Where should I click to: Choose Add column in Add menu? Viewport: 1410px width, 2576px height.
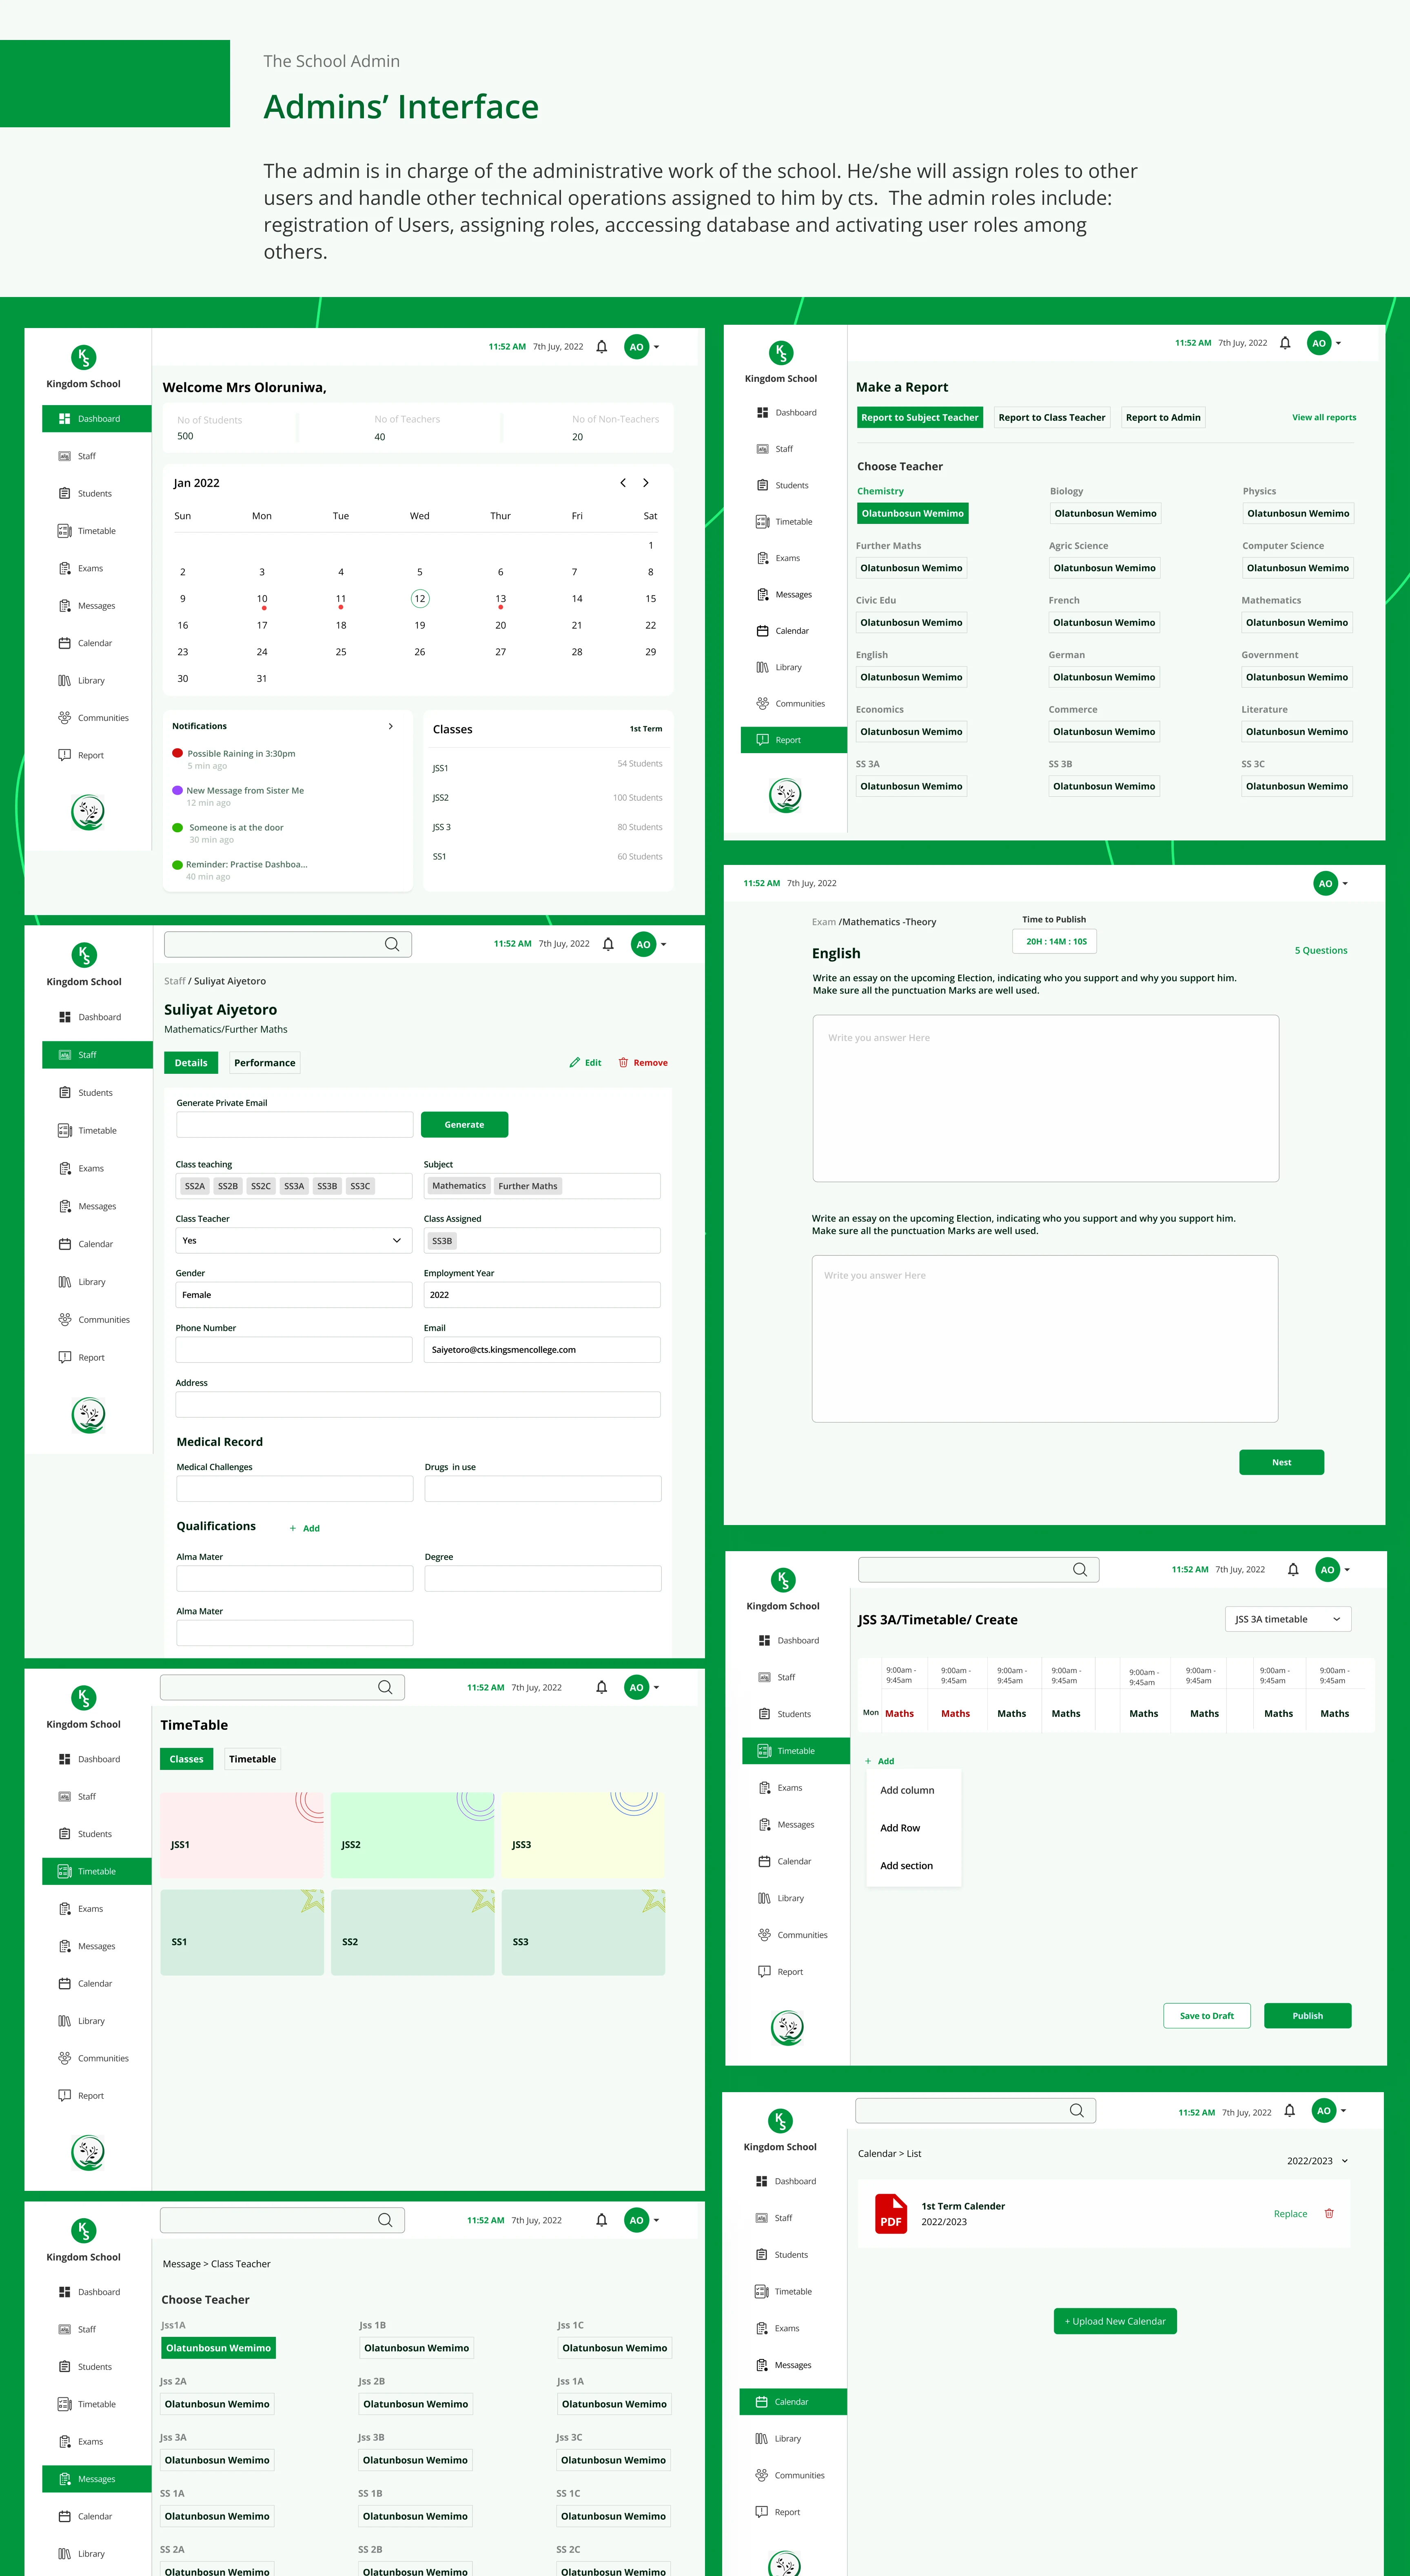coord(907,1791)
